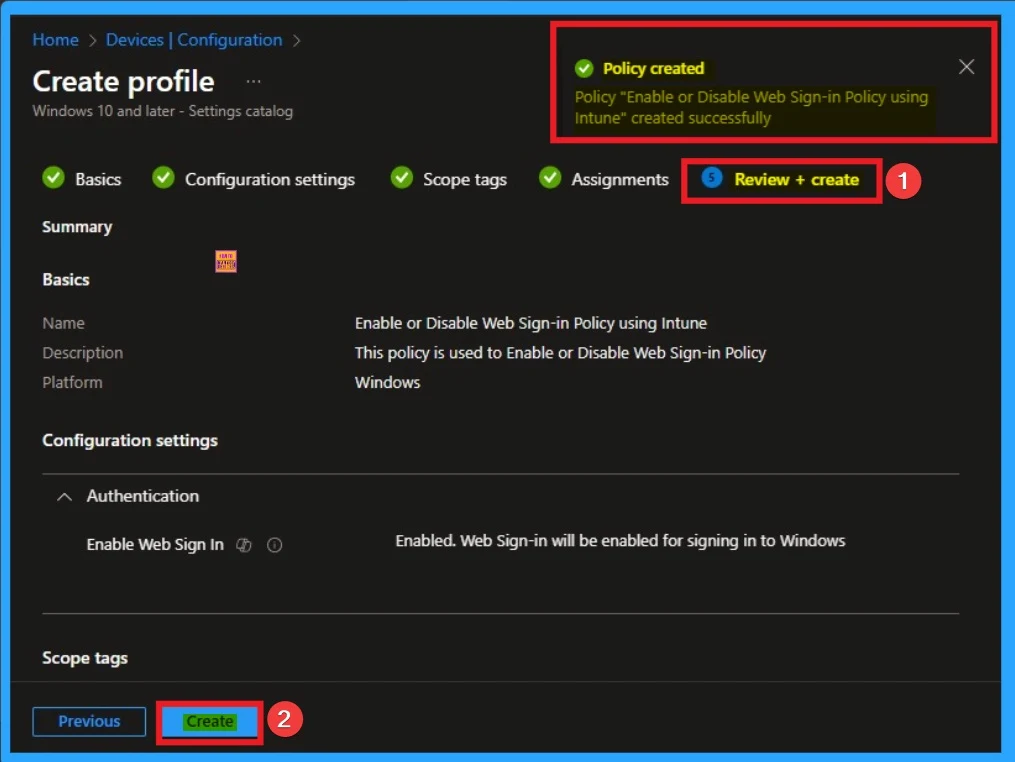Click the Description field label
Image resolution: width=1015 pixels, height=762 pixels.
[82, 353]
